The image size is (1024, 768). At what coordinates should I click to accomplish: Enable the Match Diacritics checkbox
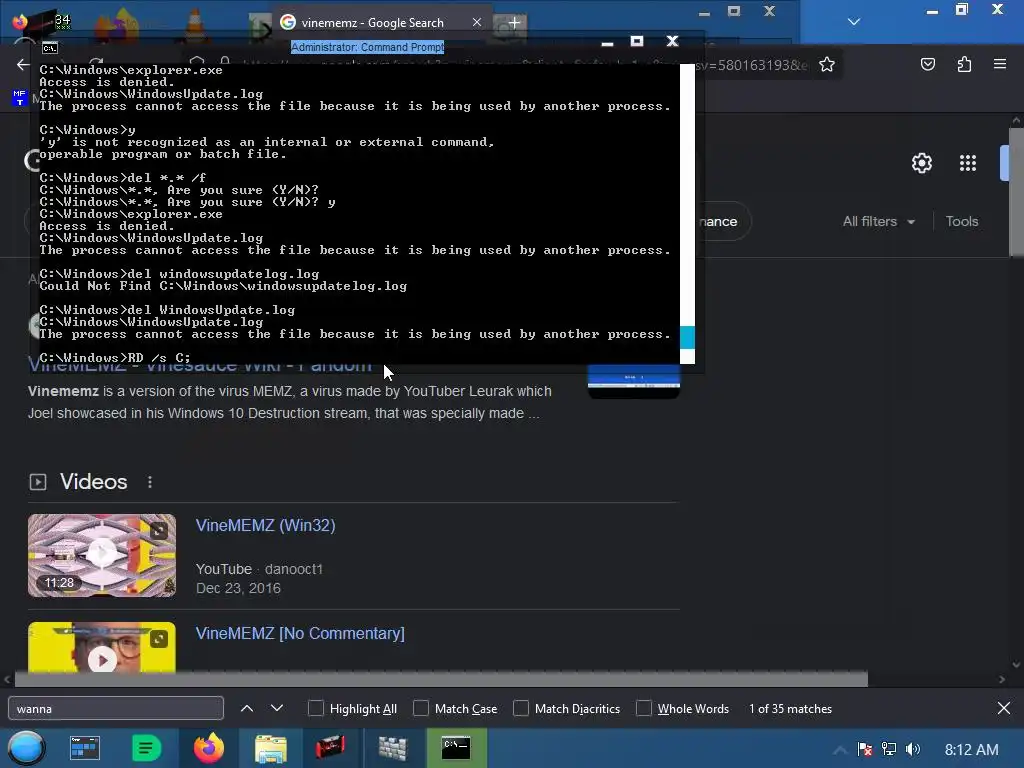(x=520, y=708)
